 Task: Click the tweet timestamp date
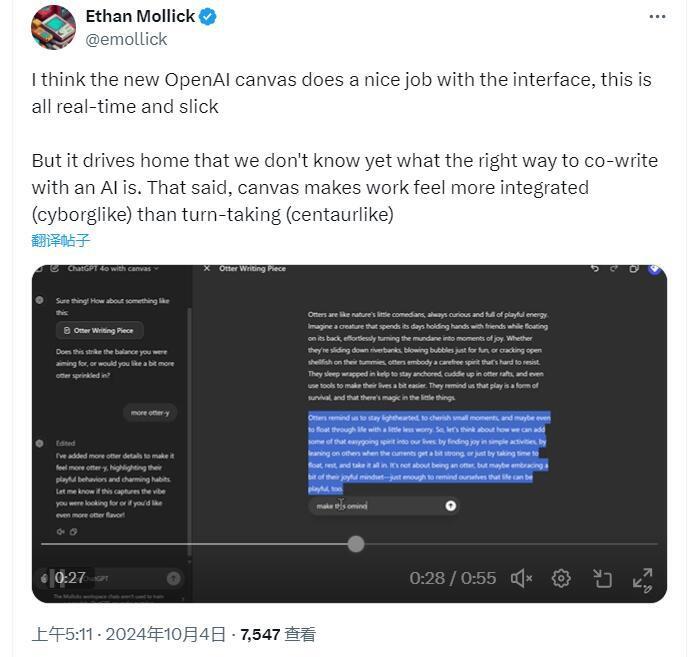[130, 634]
